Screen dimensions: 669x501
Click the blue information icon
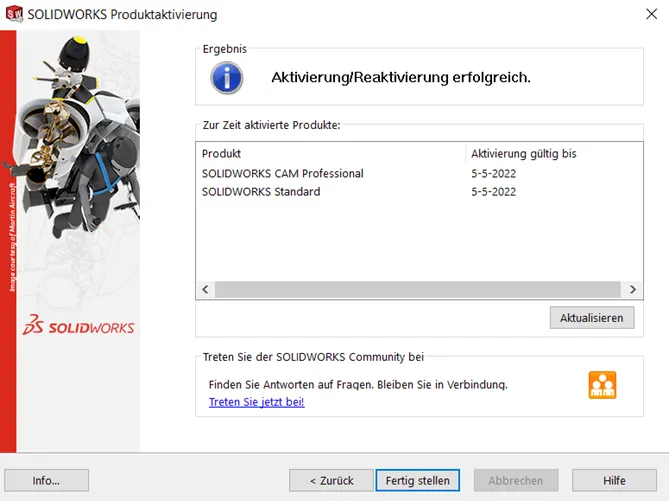pyautogui.click(x=227, y=78)
